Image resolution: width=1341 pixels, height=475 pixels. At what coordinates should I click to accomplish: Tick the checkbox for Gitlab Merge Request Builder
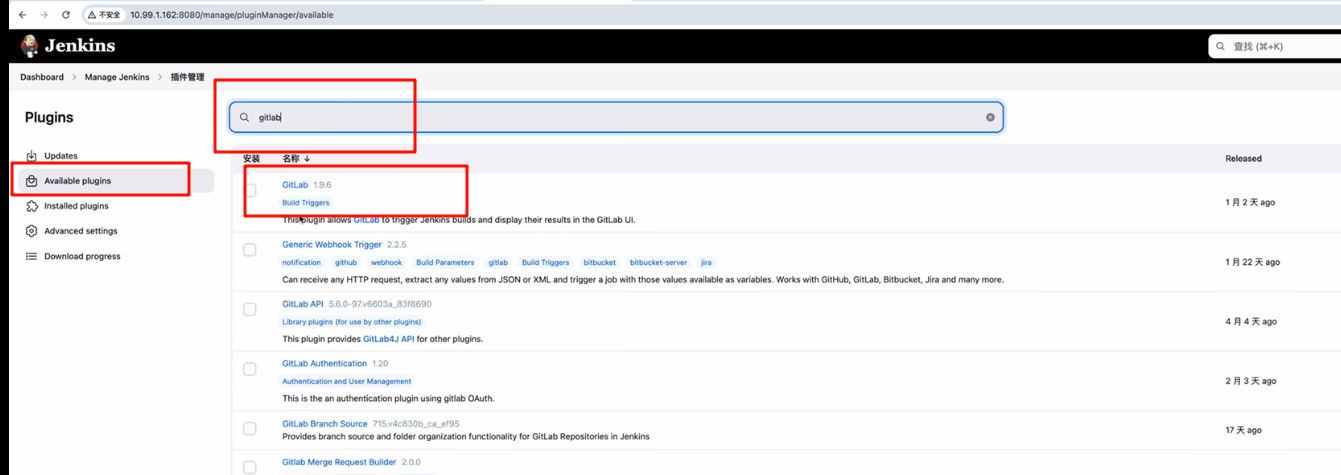tap(250, 467)
